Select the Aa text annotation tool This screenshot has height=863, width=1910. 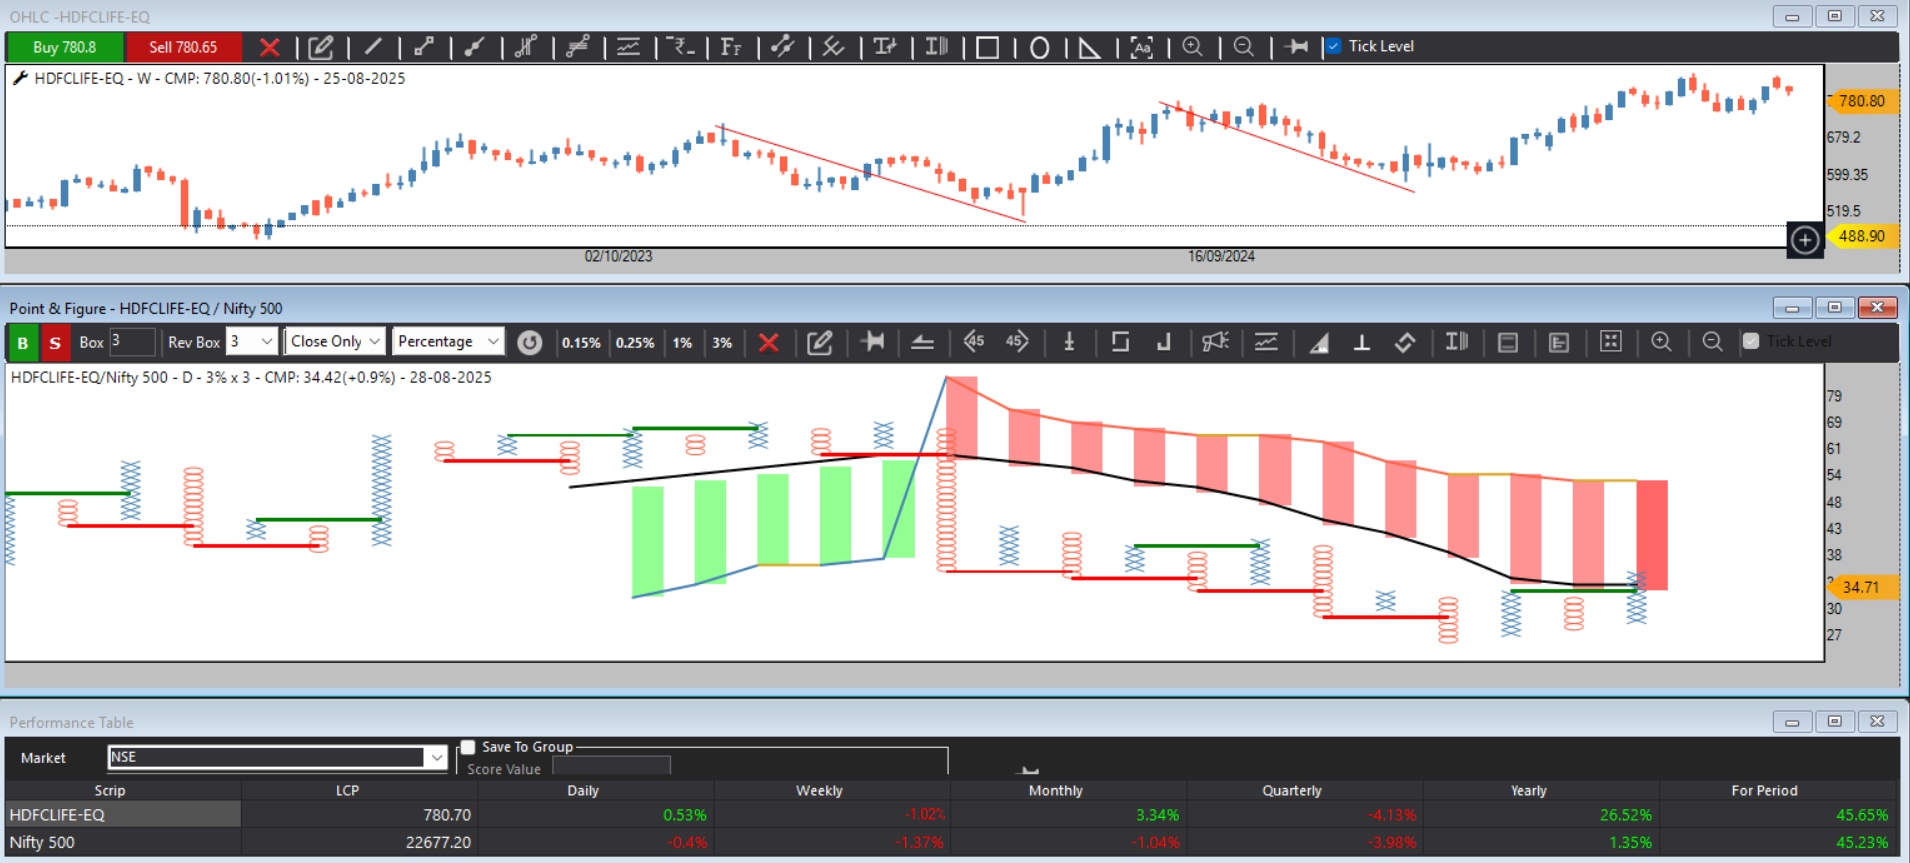pos(1141,47)
